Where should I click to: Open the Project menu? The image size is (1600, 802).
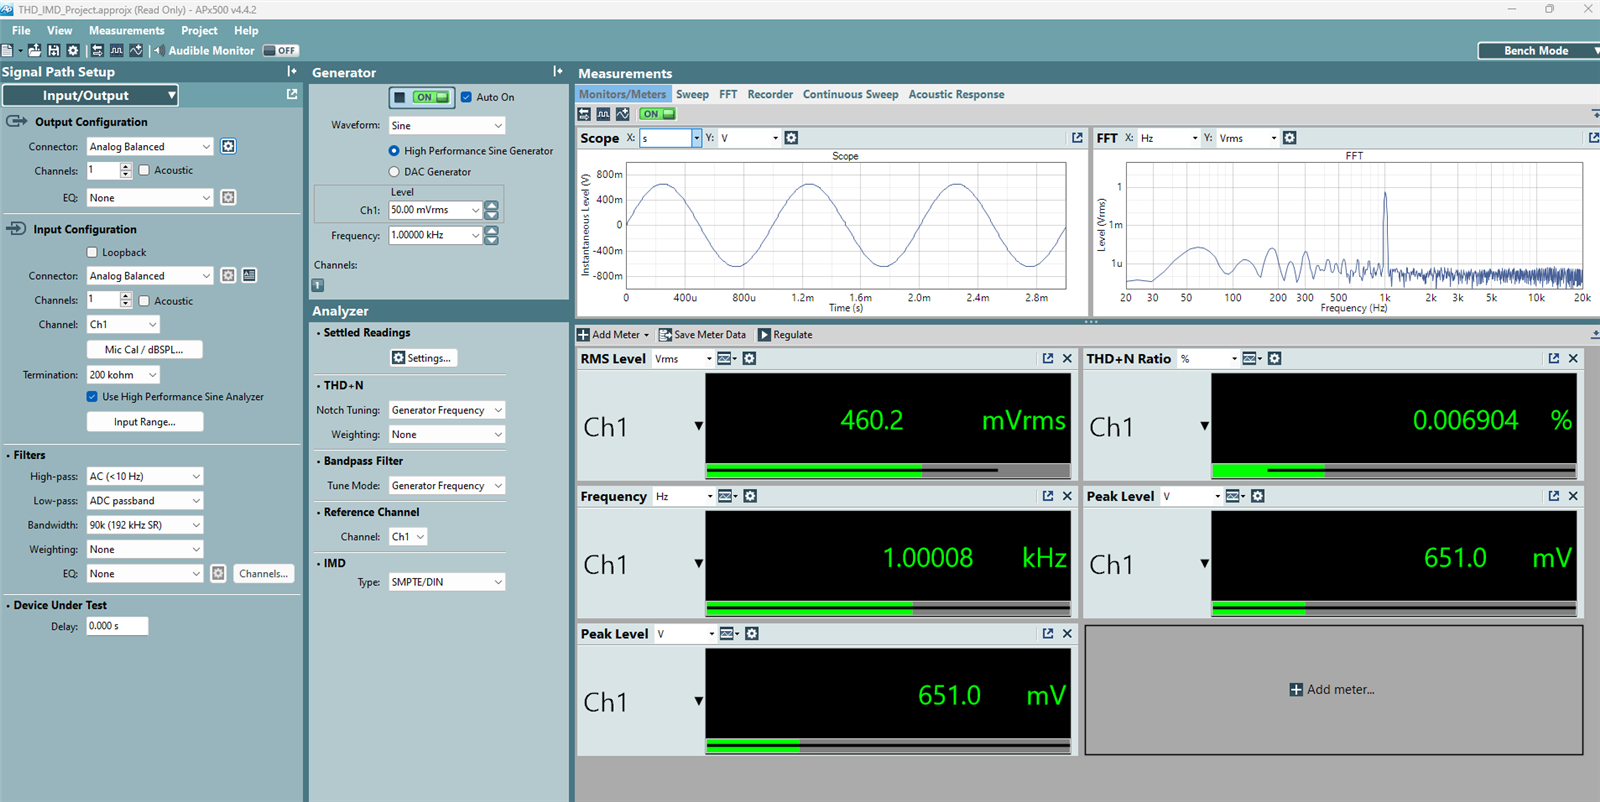click(x=199, y=30)
